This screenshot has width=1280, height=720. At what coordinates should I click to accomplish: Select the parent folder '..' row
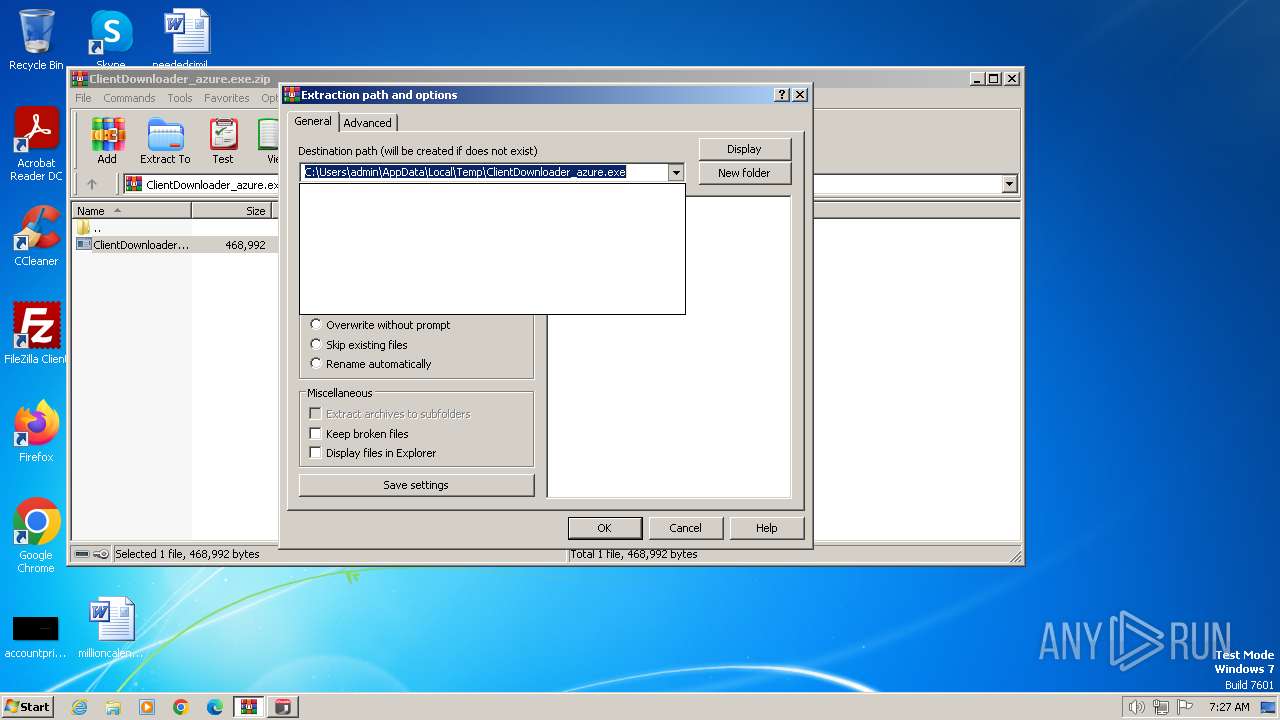175,228
